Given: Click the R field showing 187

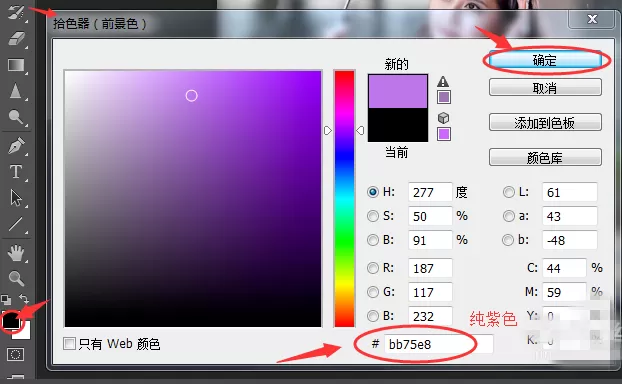Looking at the screenshot, I should coord(430,269).
